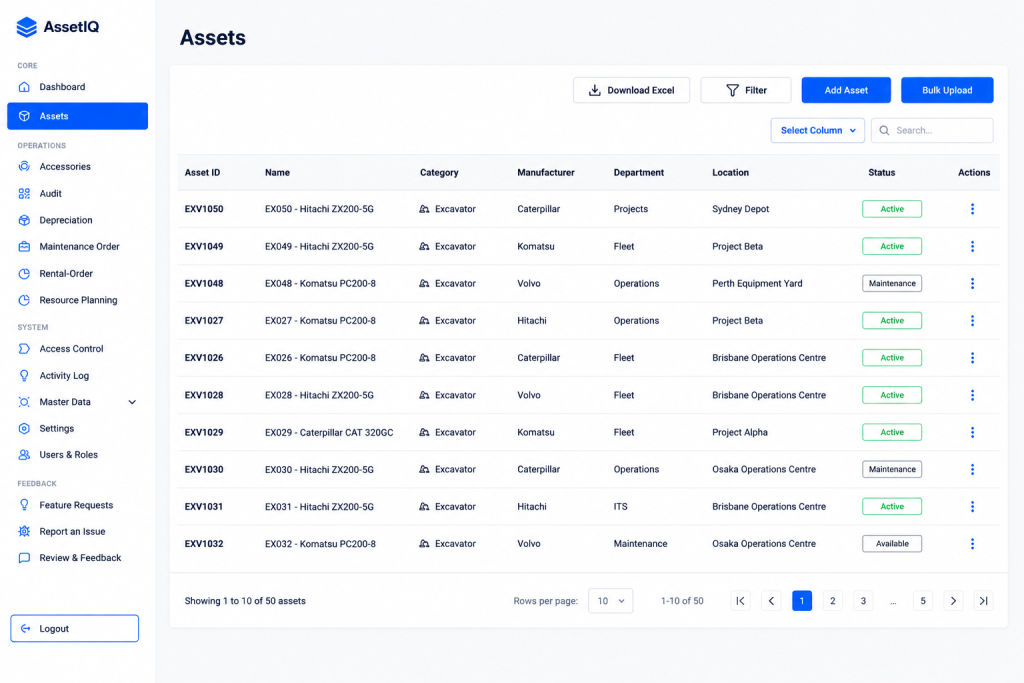Click the Bulk Upload button
Viewport: 1024px width, 683px height.
[947, 90]
